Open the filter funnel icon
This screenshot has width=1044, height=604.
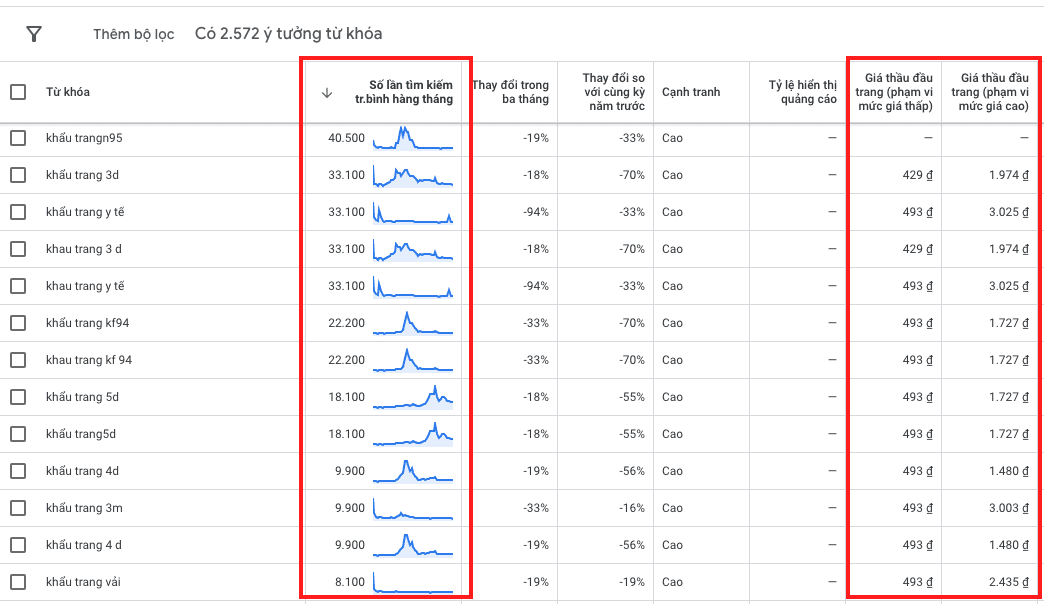34,34
